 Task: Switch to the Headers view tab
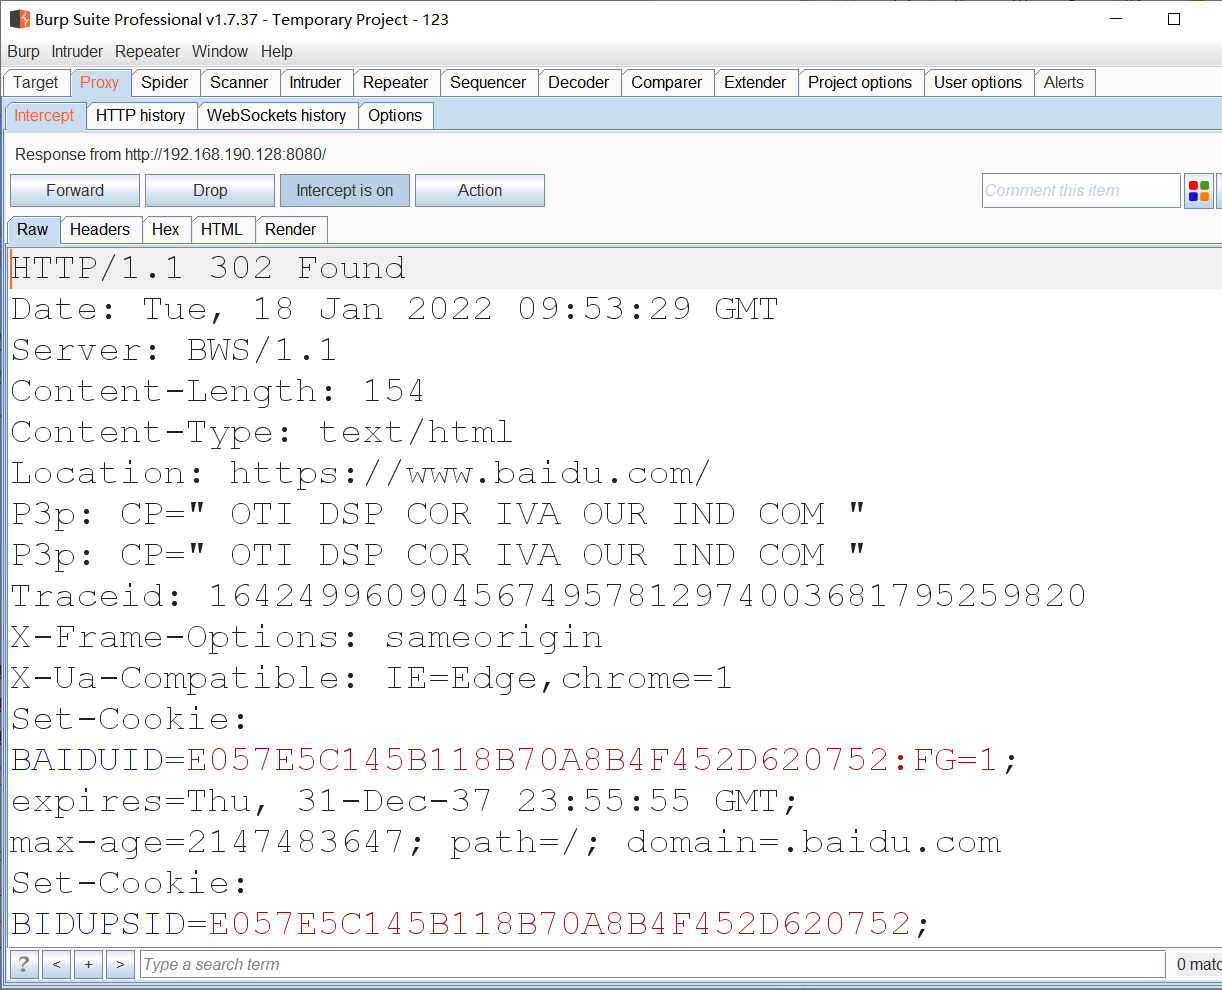100,230
